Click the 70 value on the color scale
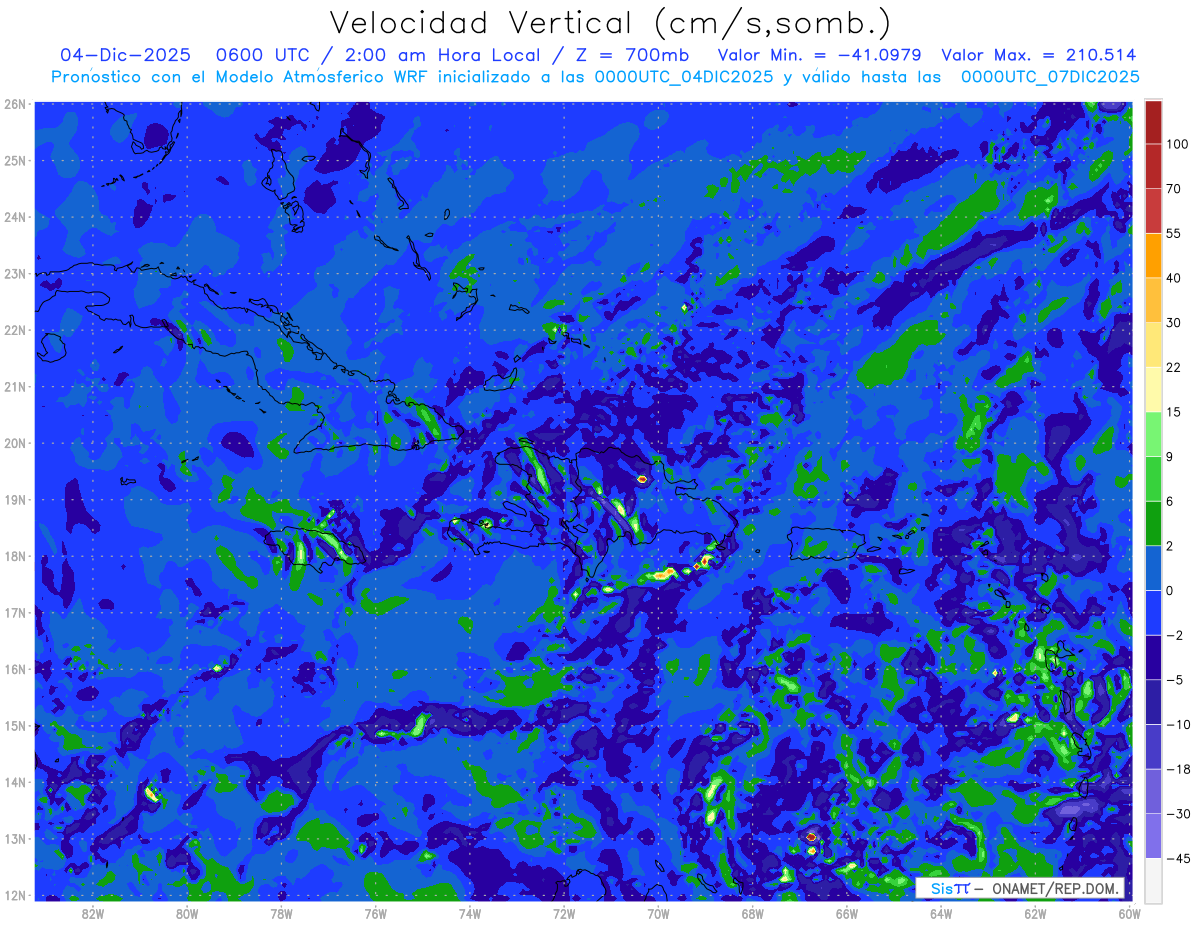 (1174, 189)
